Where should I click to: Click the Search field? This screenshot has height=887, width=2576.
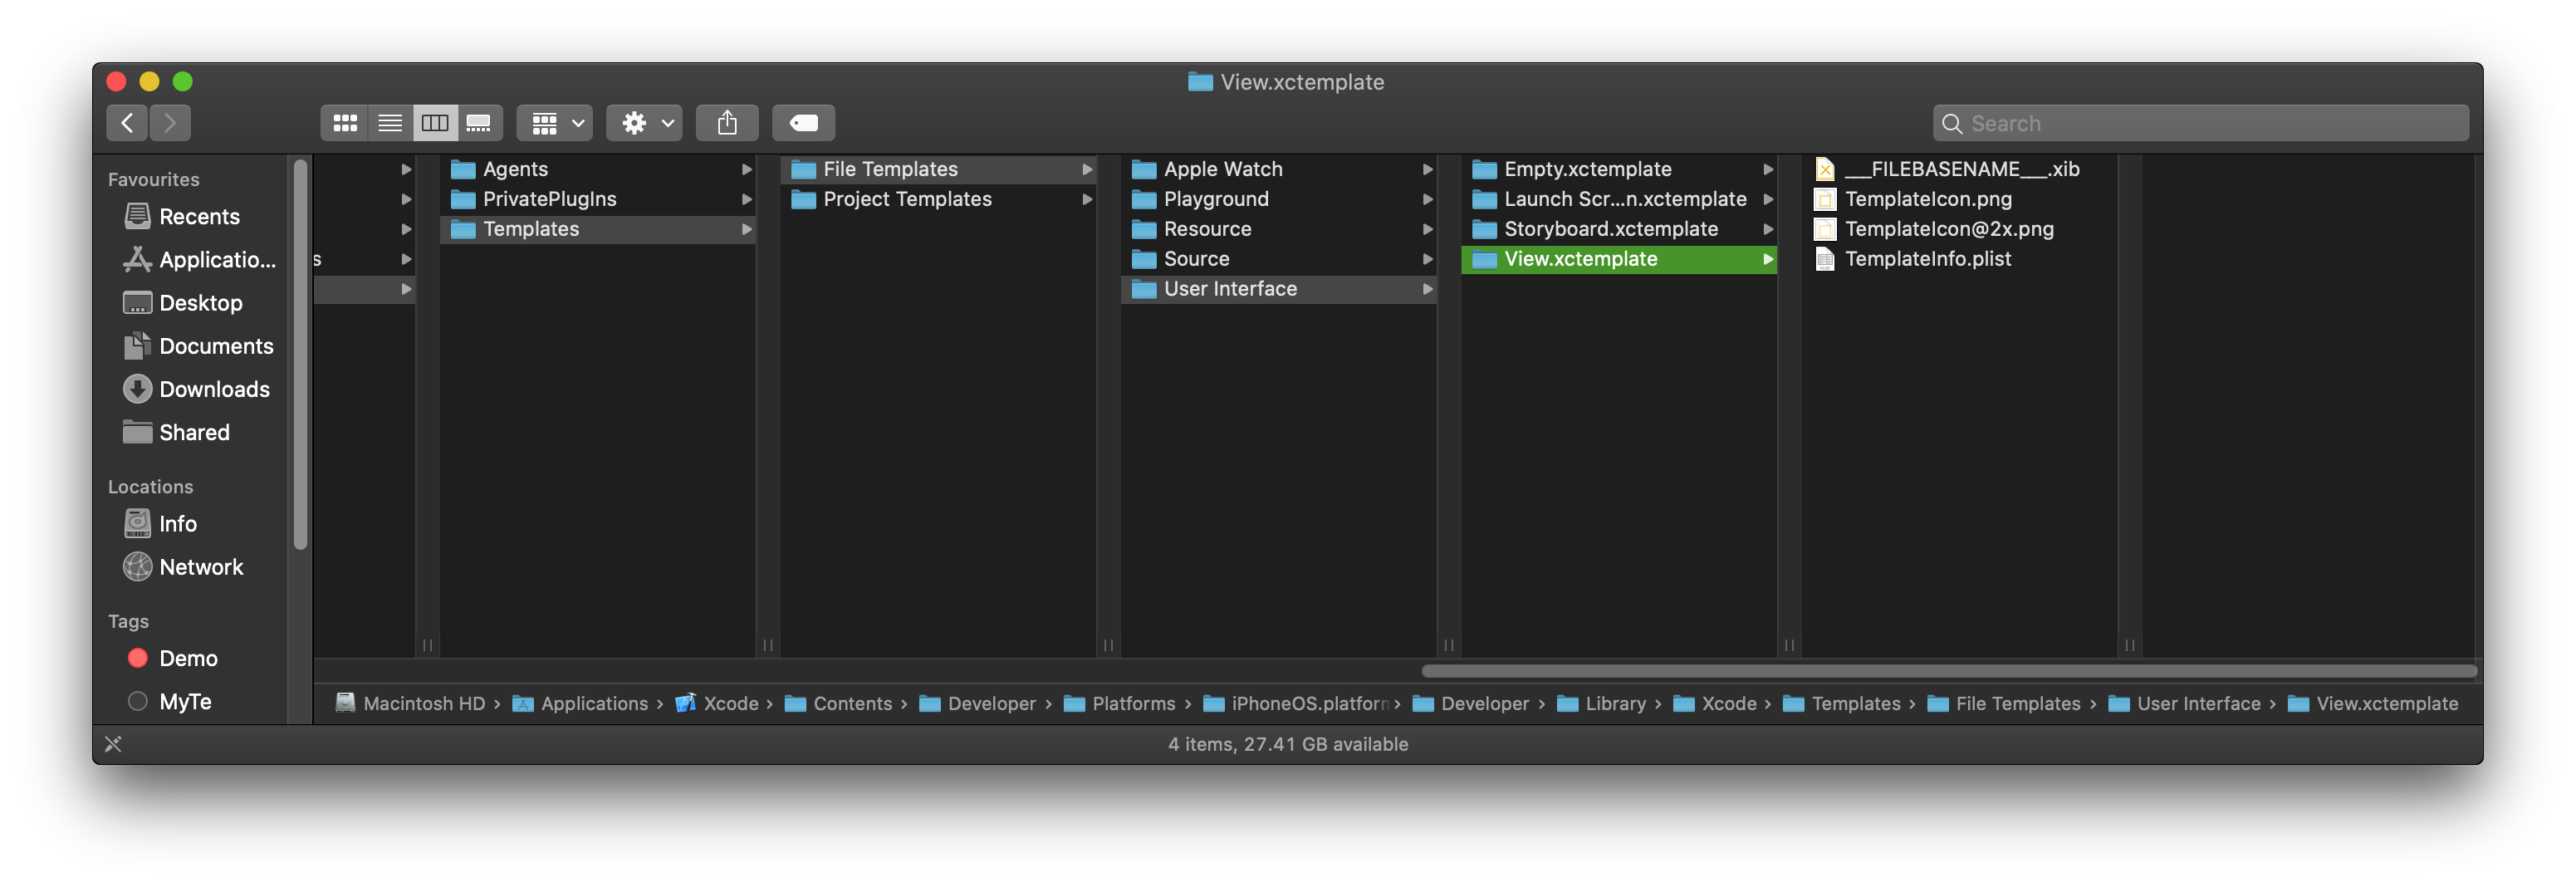coord(2200,123)
